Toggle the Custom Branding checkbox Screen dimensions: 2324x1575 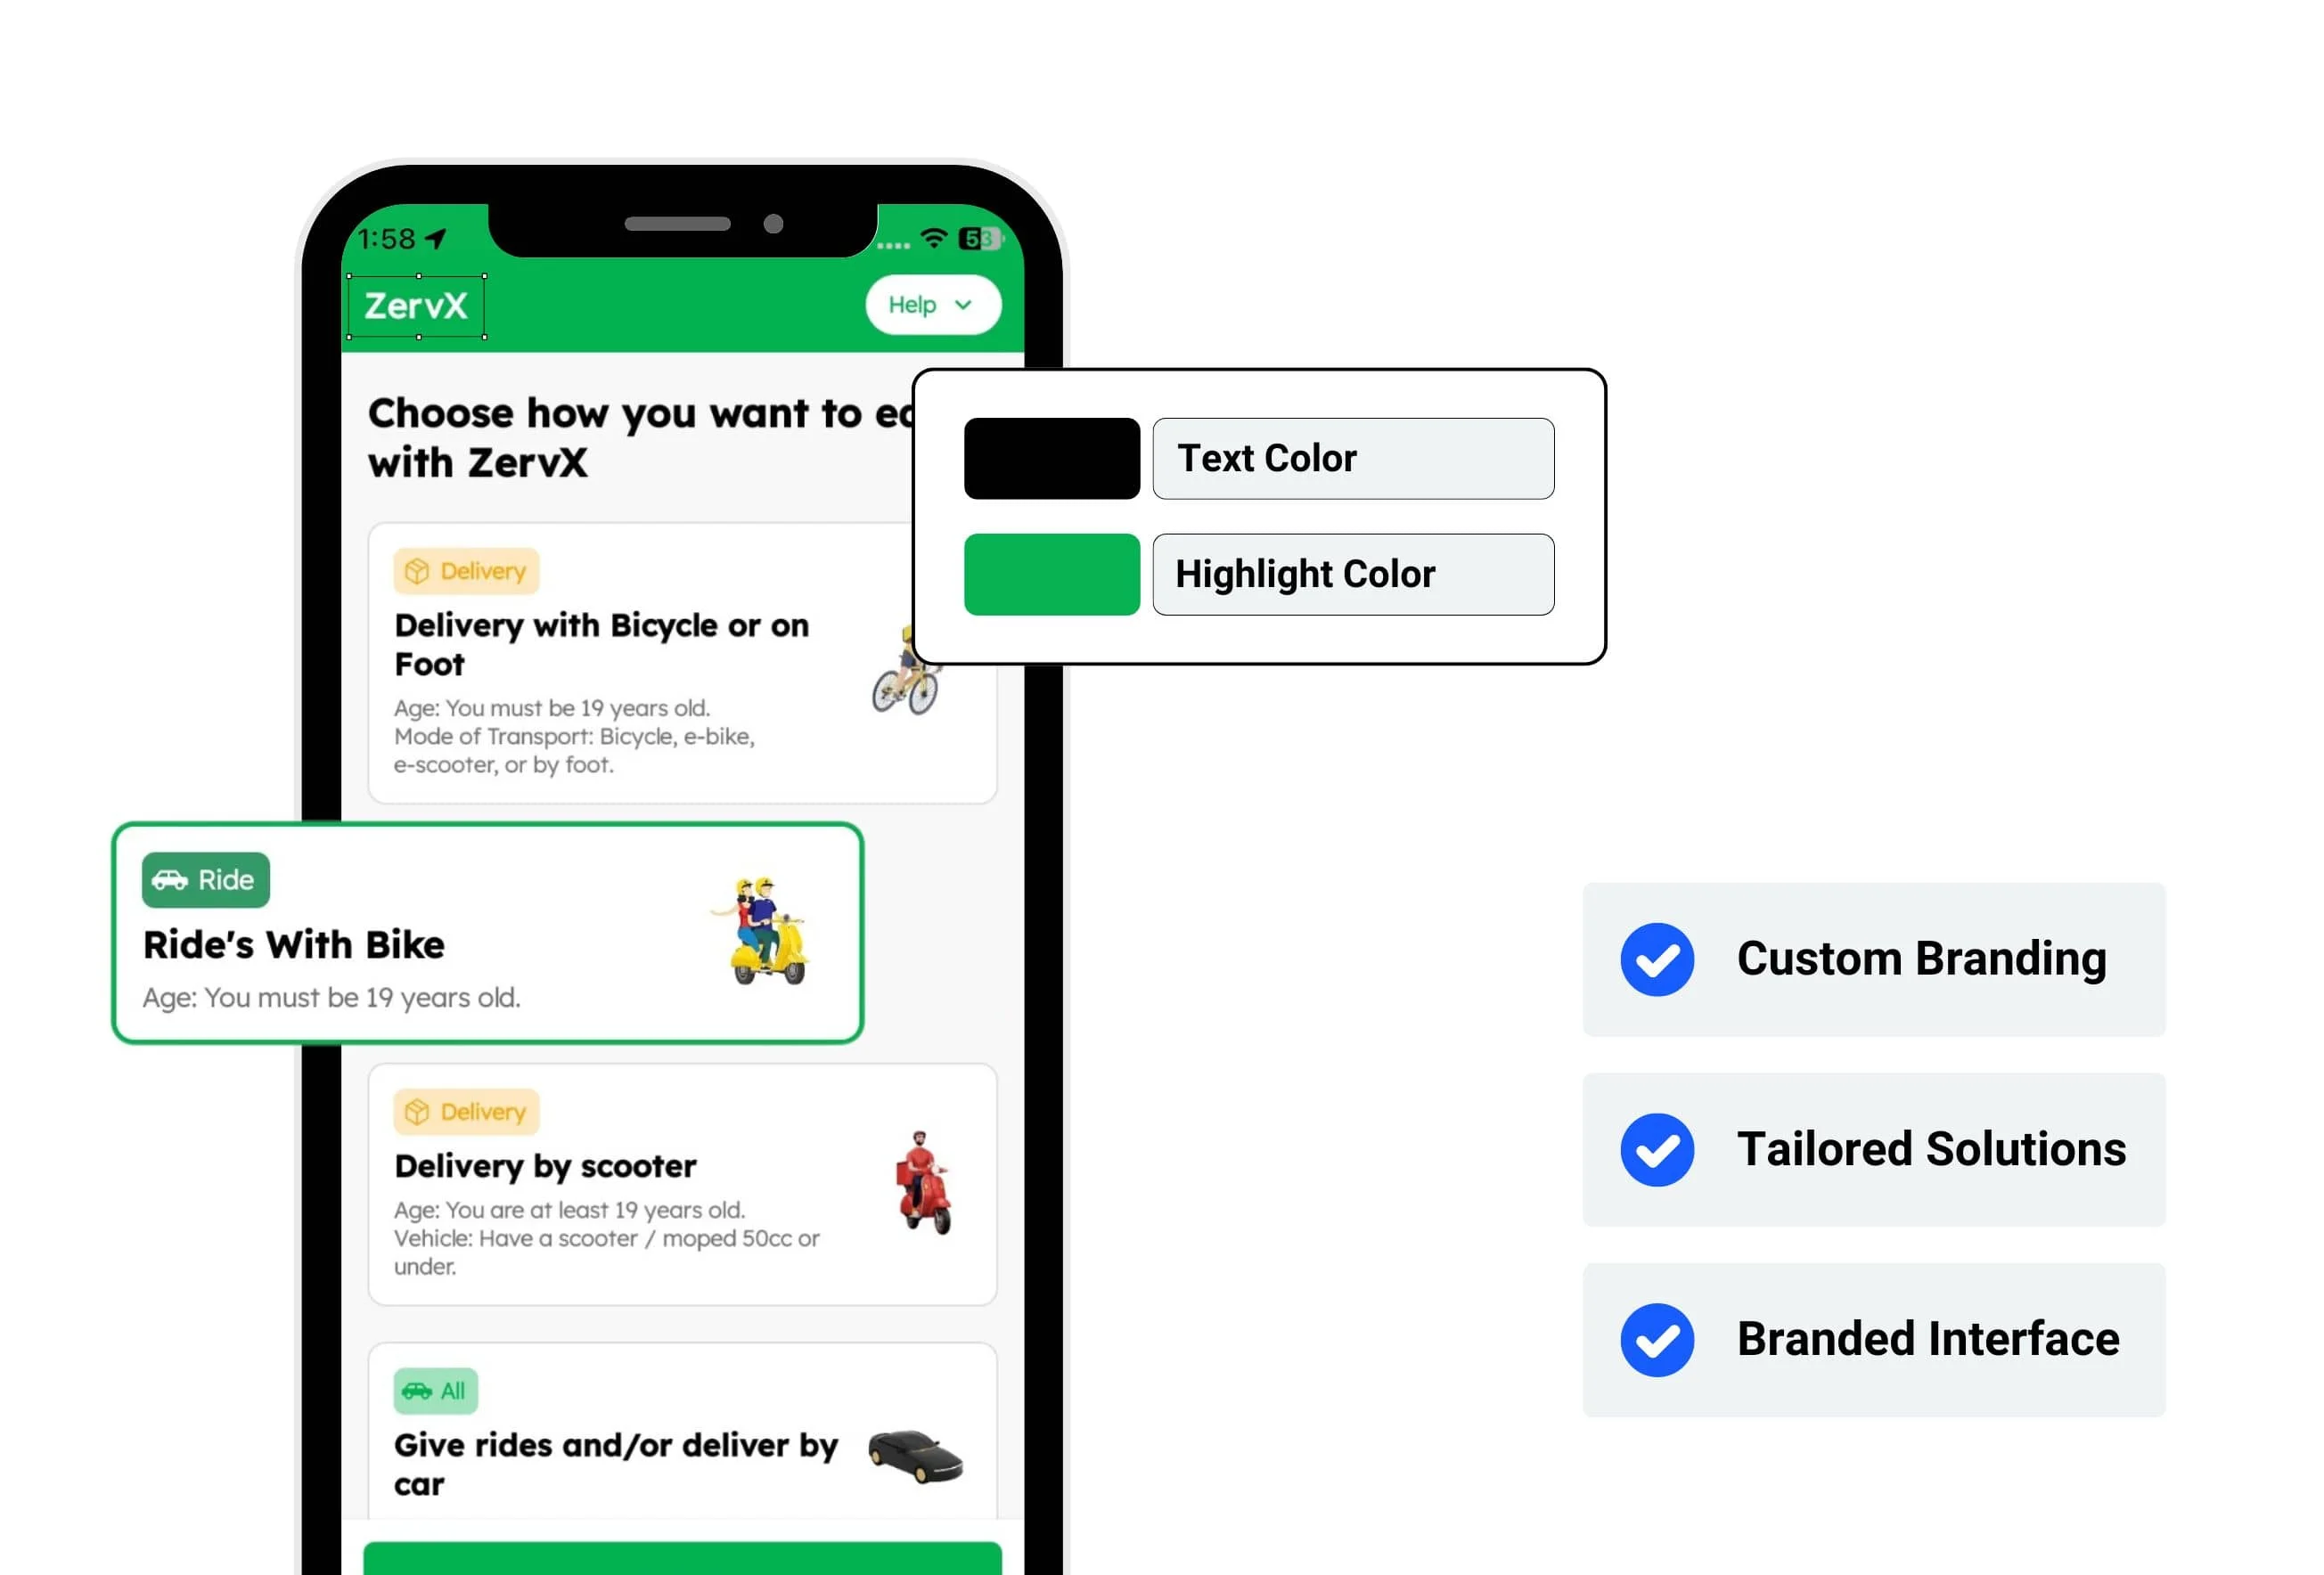point(1654,958)
